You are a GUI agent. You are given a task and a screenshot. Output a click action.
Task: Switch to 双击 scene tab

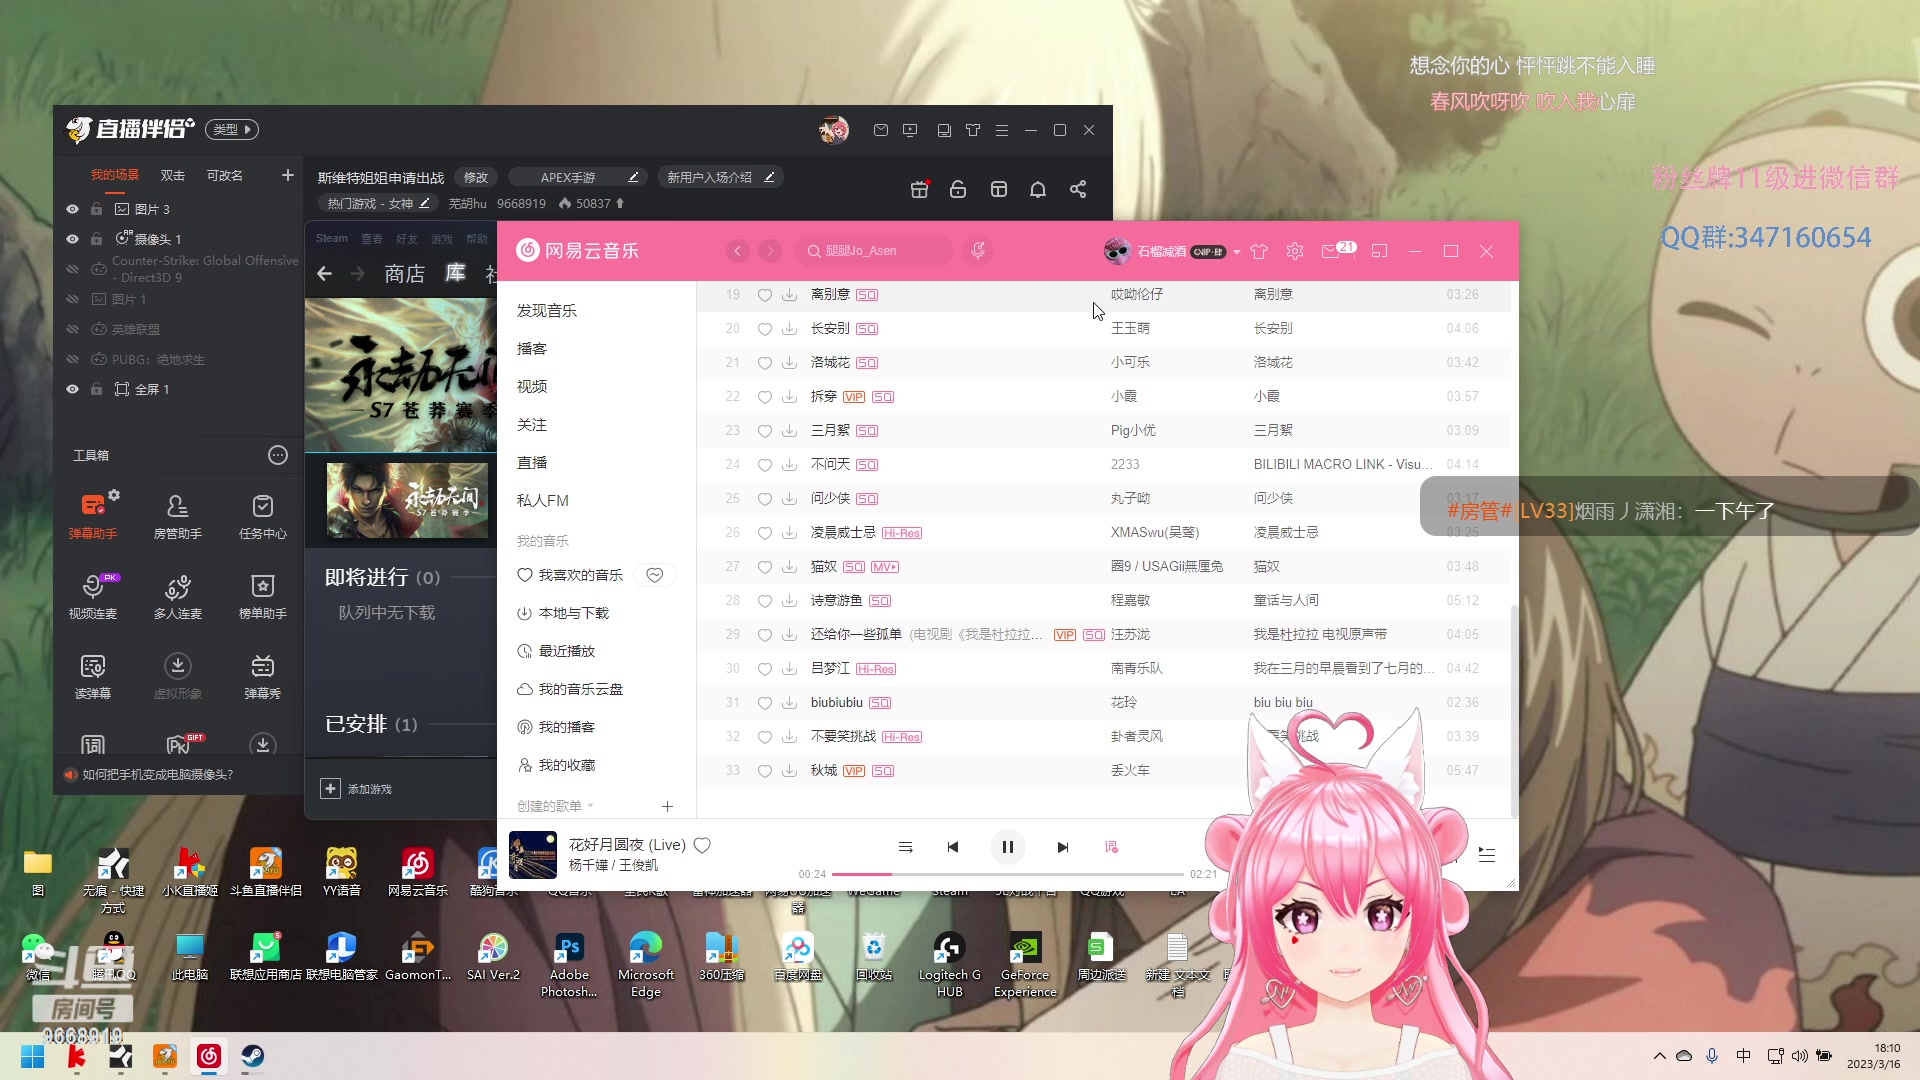pyautogui.click(x=172, y=175)
